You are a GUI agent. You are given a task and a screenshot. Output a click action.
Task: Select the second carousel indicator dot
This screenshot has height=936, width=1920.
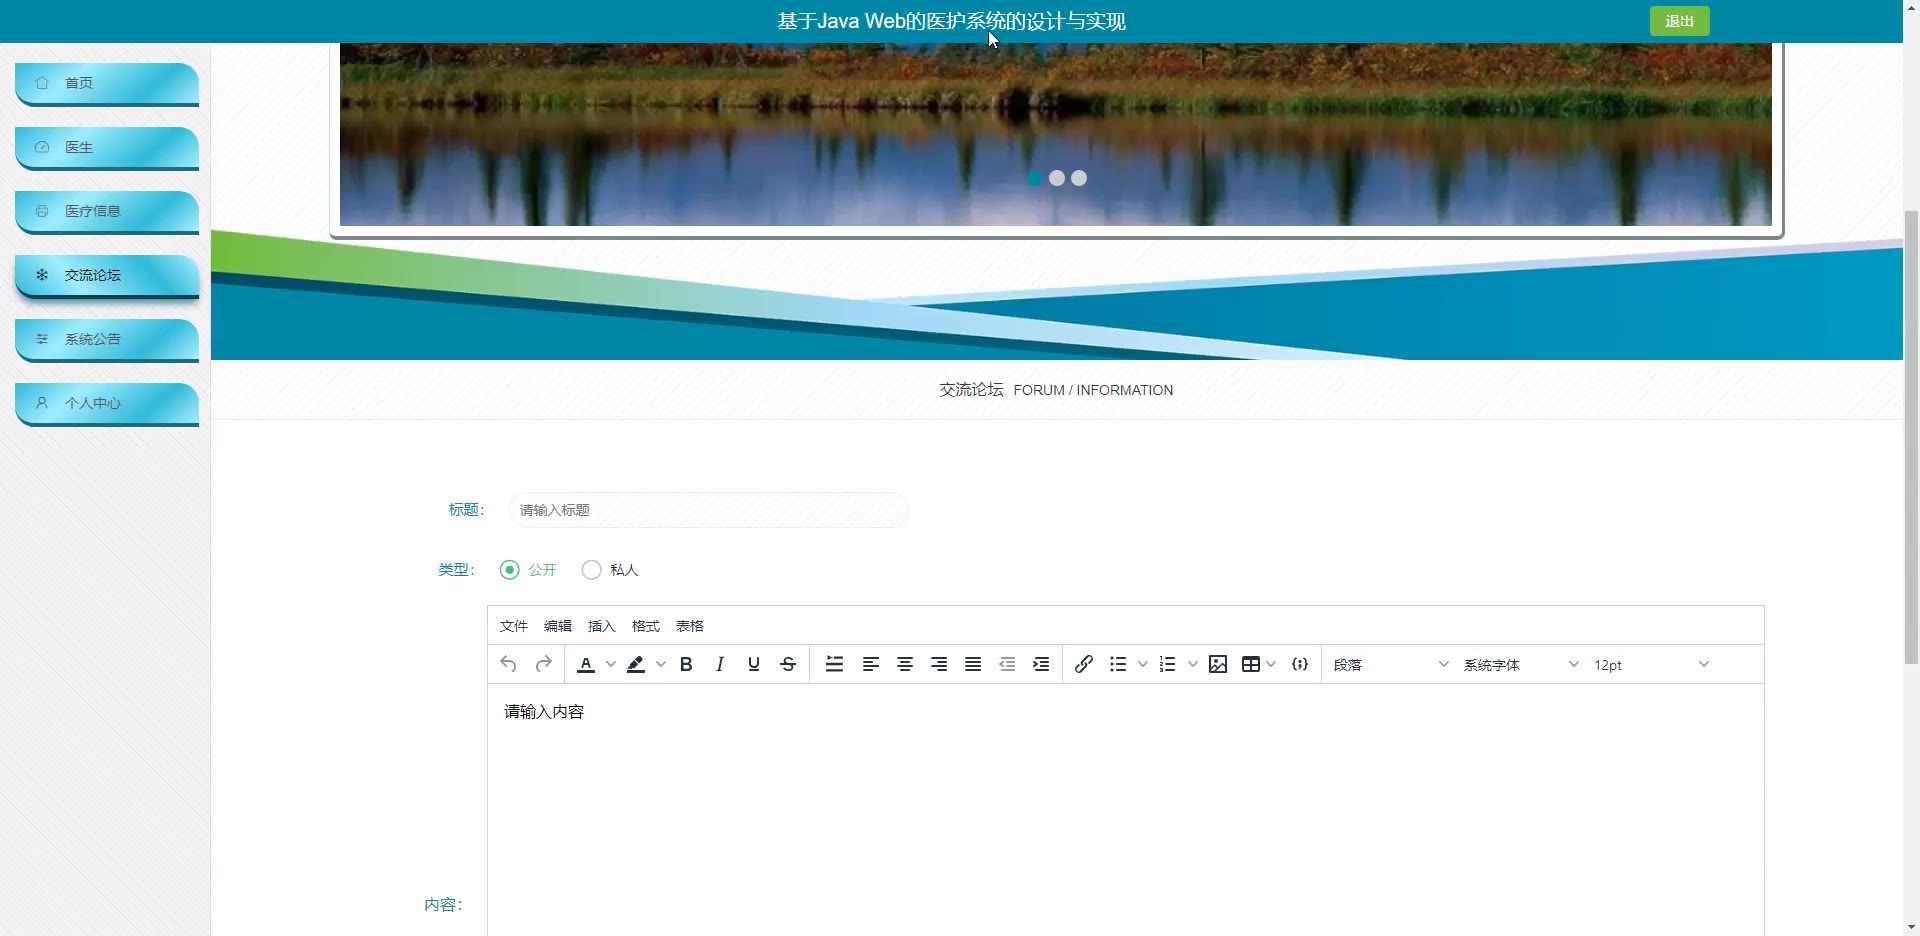(x=1057, y=178)
